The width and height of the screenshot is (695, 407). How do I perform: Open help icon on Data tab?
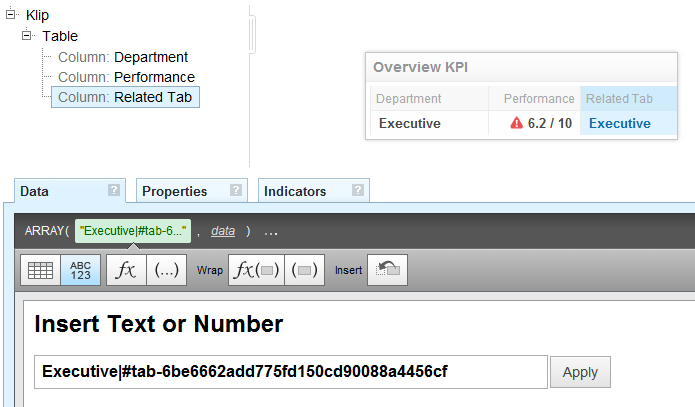pyautogui.click(x=114, y=190)
